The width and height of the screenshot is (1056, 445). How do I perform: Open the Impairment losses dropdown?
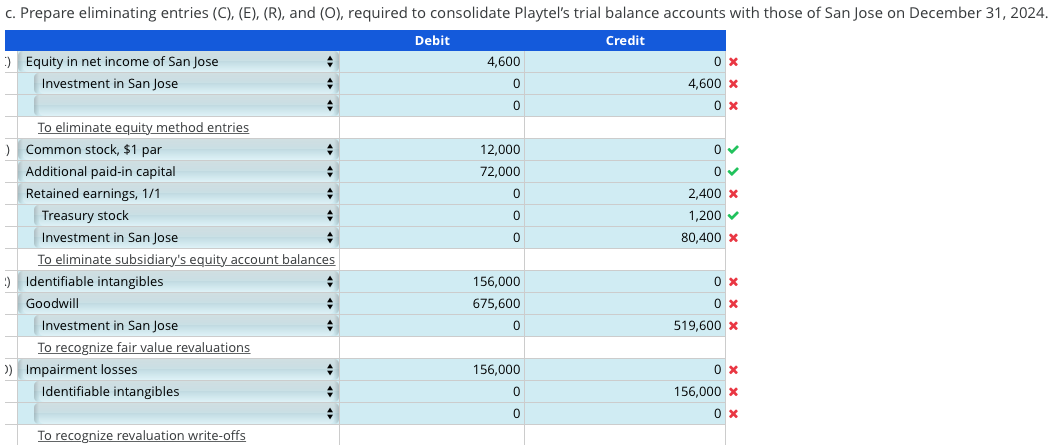point(178,370)
